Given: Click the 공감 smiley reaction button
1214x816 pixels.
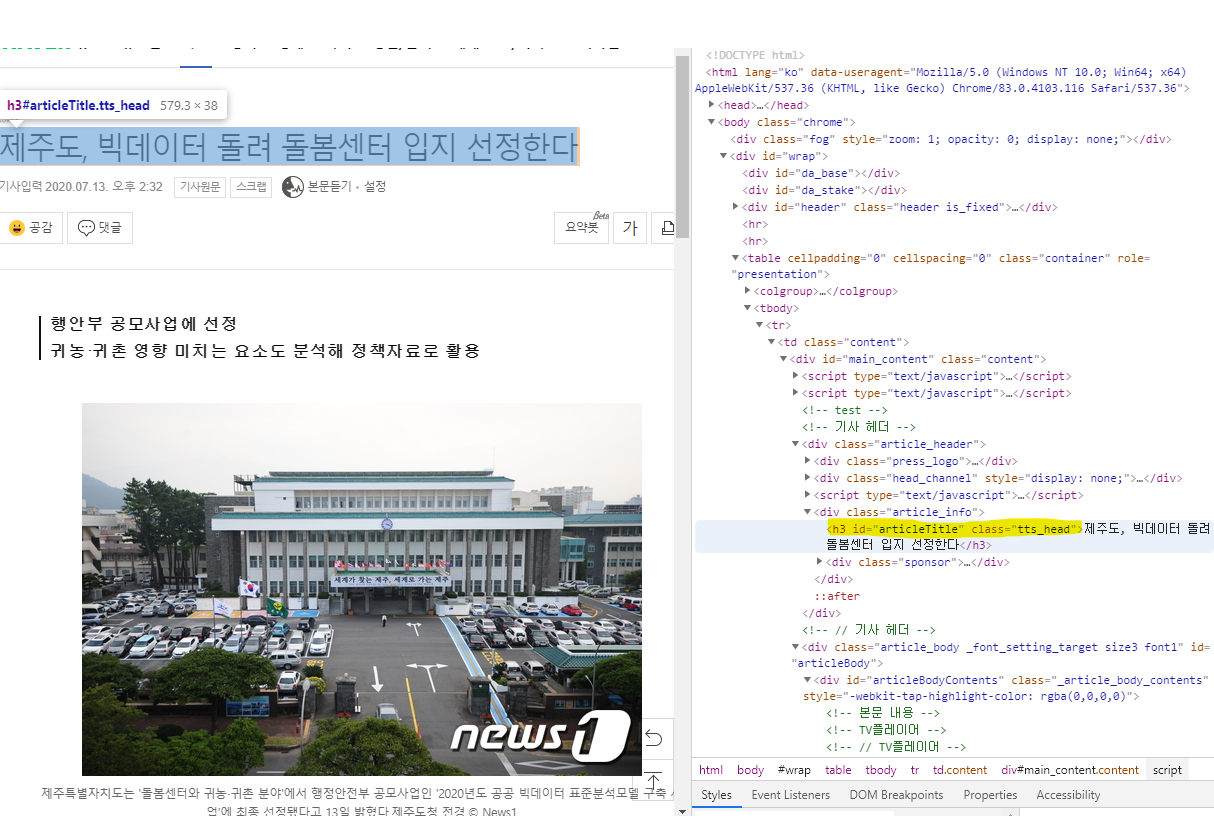Looking at the screenshot, I should coord(30,228).
